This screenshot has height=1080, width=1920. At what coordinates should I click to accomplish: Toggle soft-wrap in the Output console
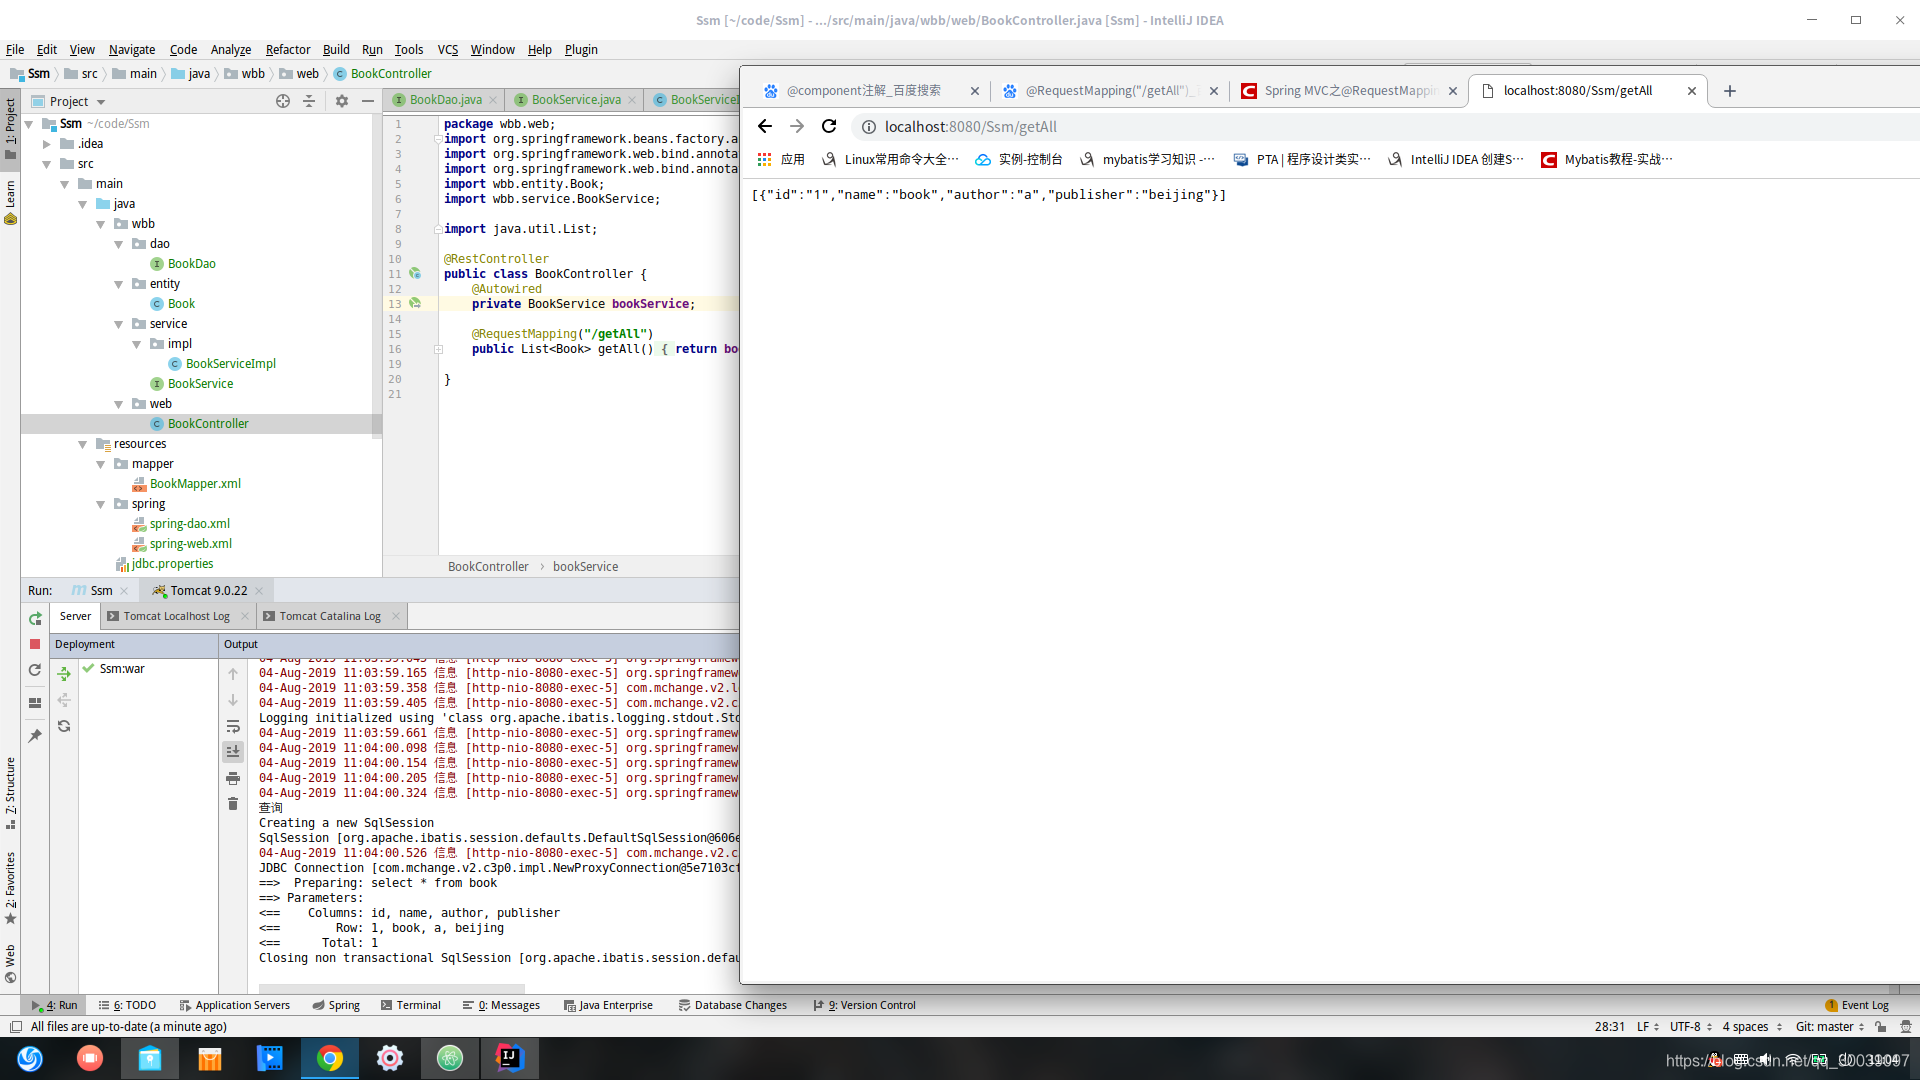[x=233, y=726]
